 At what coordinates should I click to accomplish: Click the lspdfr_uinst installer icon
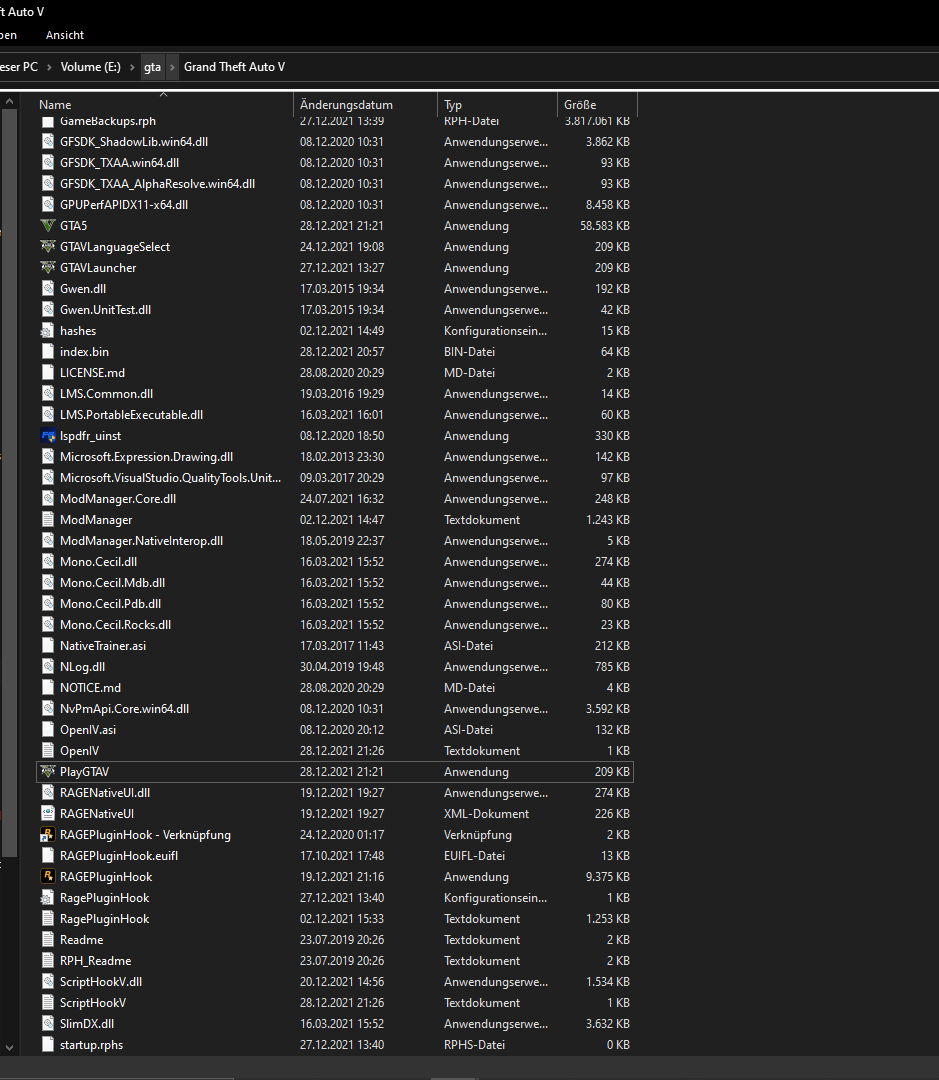tap(48, 435)
